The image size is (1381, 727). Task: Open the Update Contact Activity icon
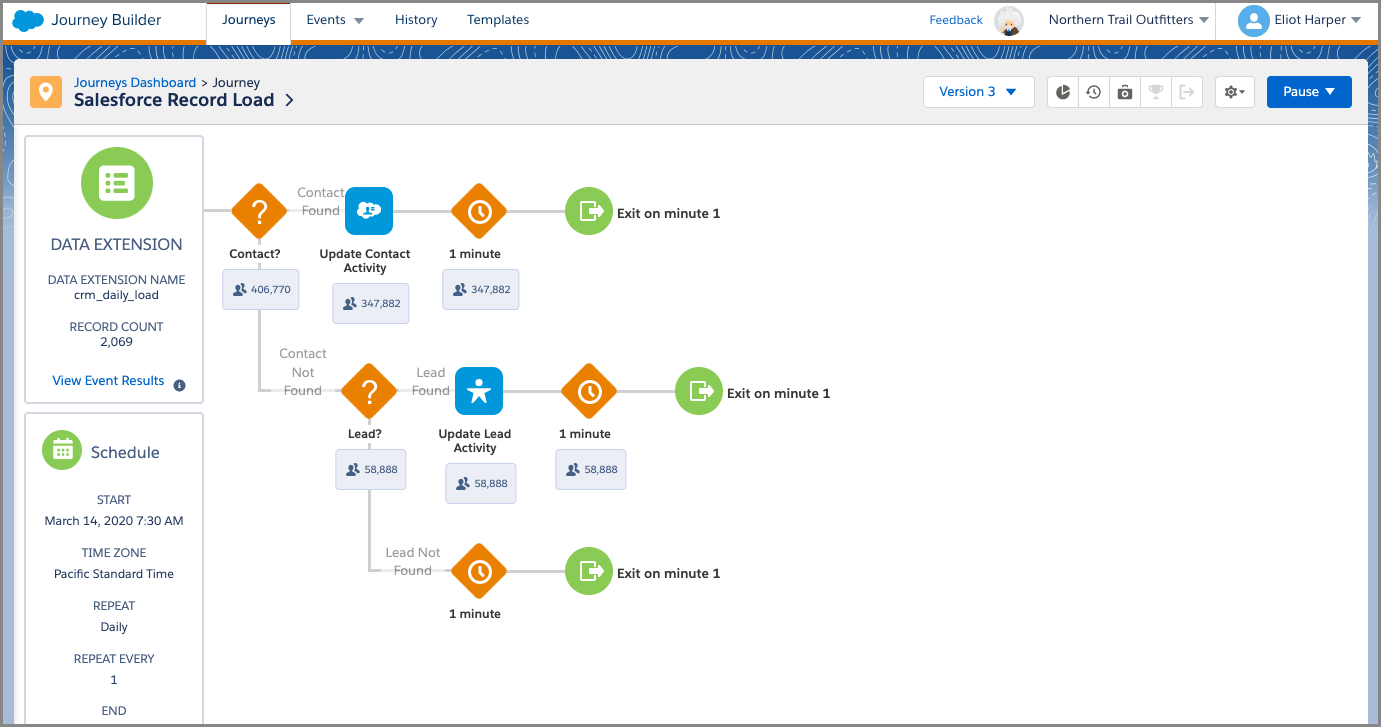pos(369,211)
